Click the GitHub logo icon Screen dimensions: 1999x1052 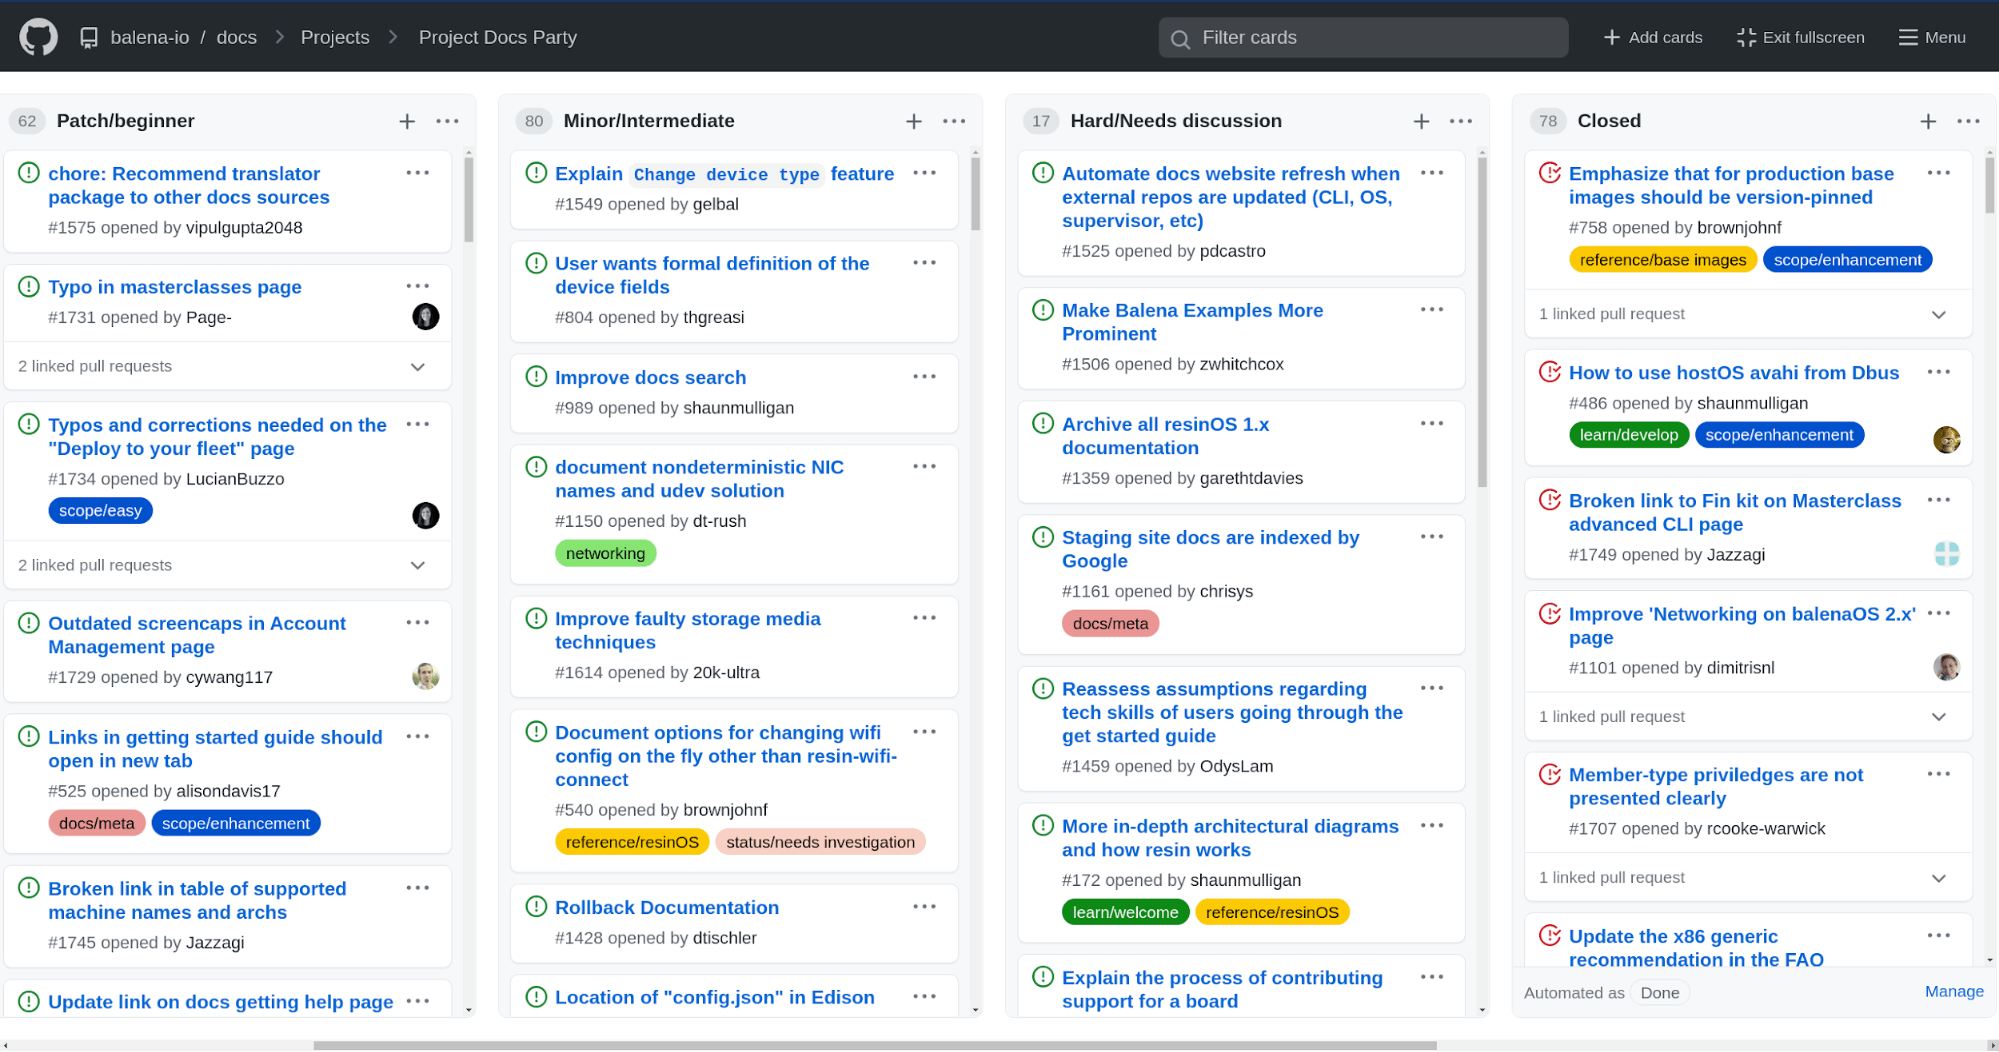click(38, 37)
